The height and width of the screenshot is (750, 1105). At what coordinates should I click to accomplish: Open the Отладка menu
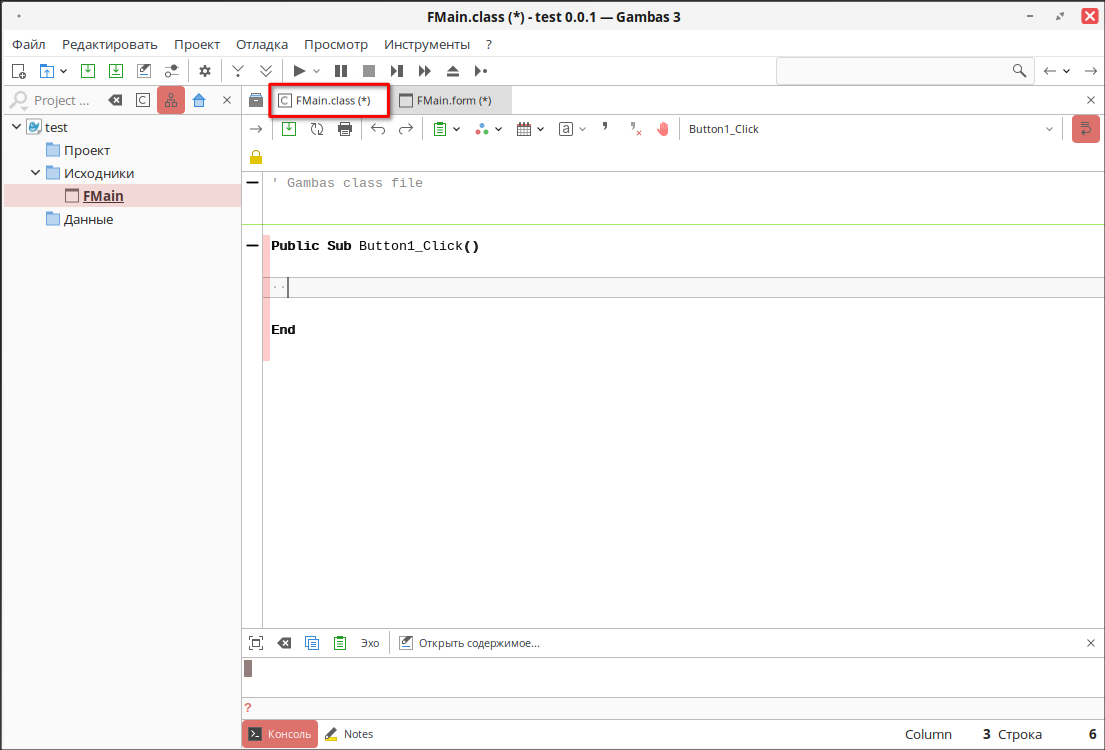(262, 44)
